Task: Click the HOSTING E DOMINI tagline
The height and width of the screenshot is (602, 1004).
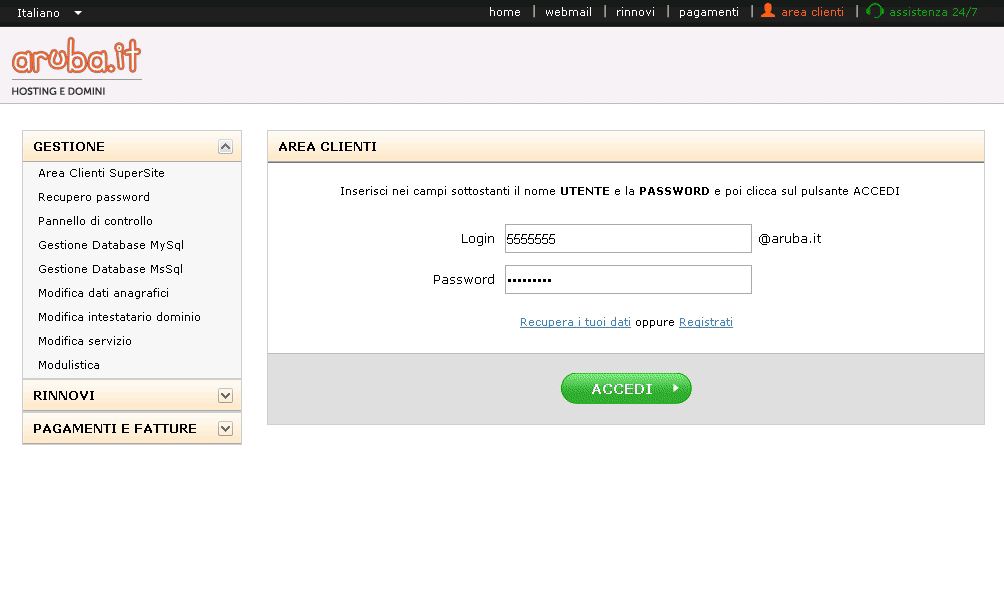Action: pyautogui.click(x=58, y=92)
